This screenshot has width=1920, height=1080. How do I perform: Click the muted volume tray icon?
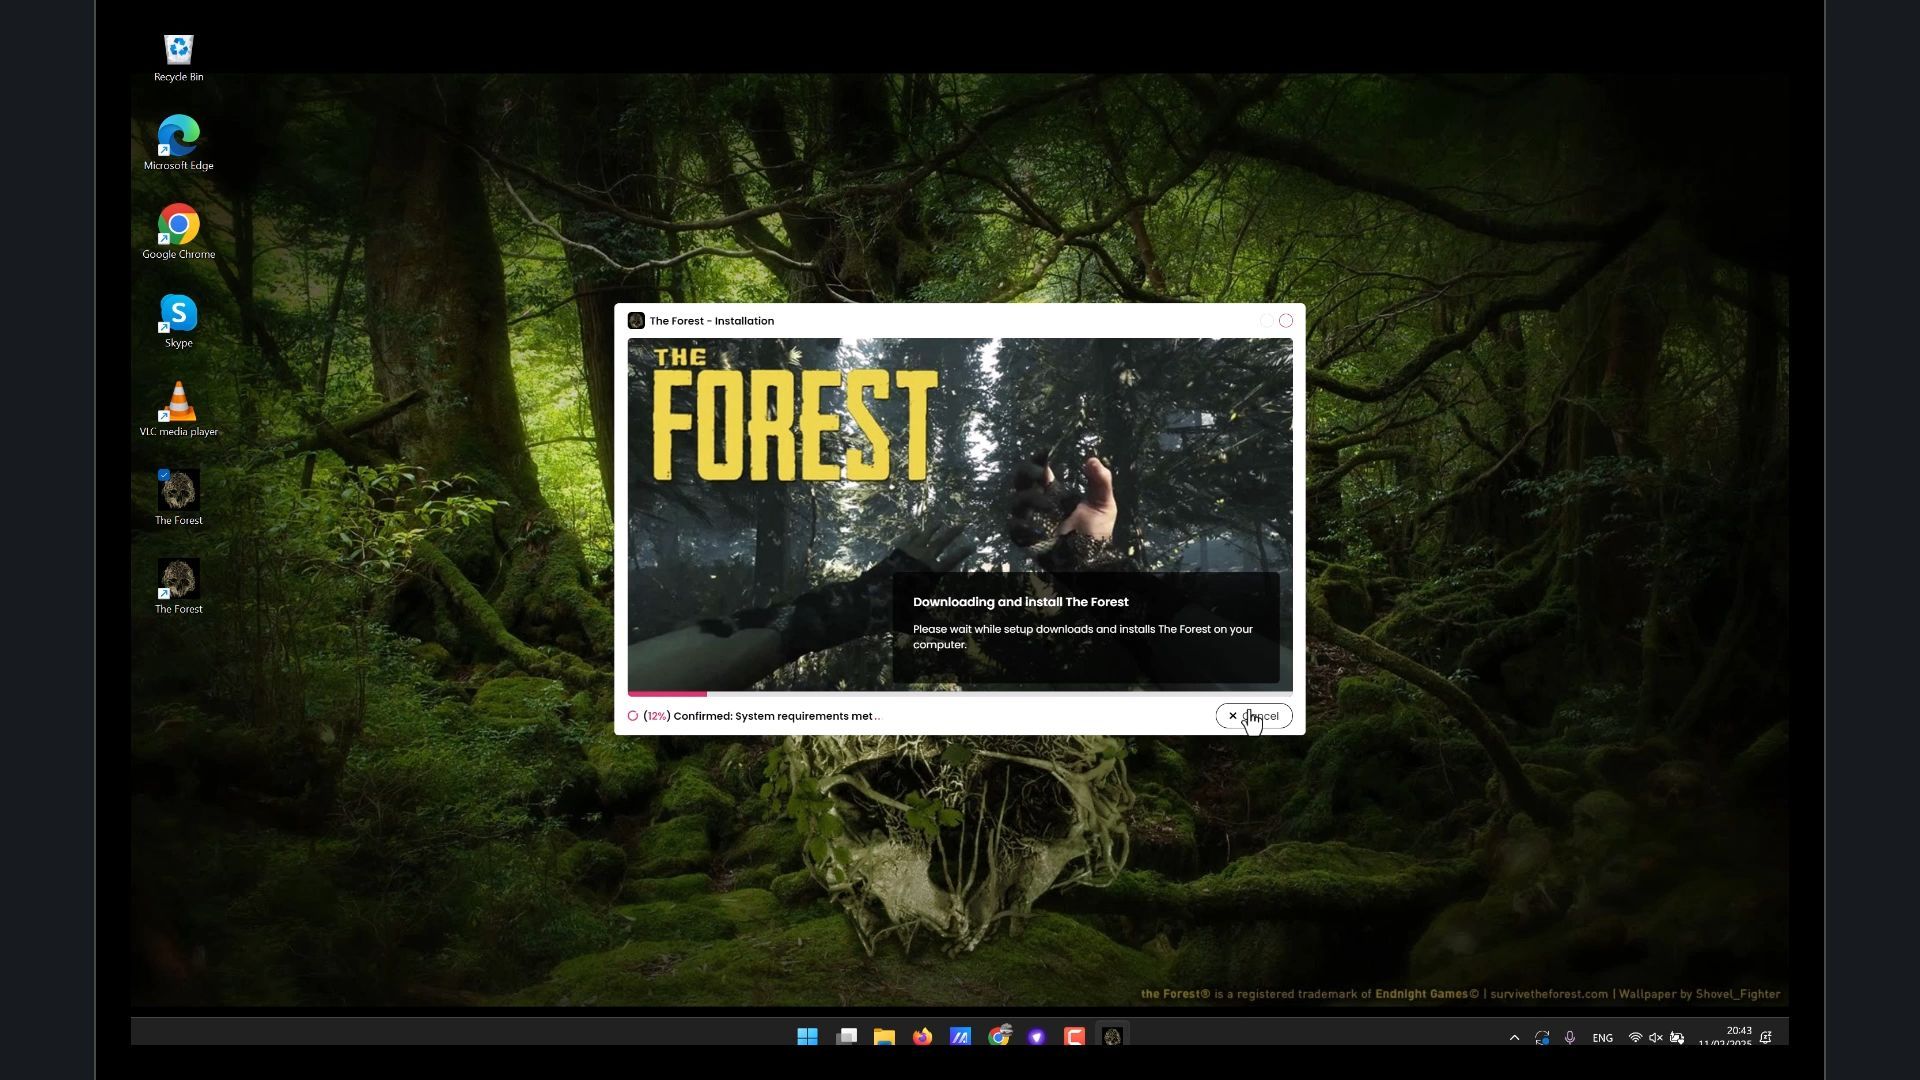1656,1038
